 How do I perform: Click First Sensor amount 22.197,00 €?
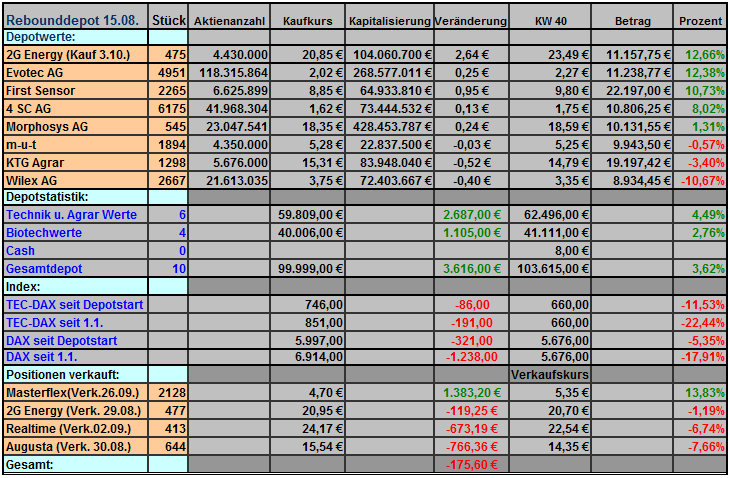click(632, 90)
